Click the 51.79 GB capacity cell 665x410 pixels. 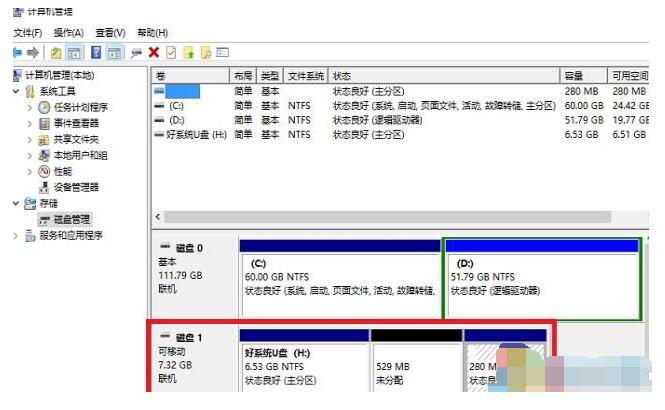coord(584,120)
